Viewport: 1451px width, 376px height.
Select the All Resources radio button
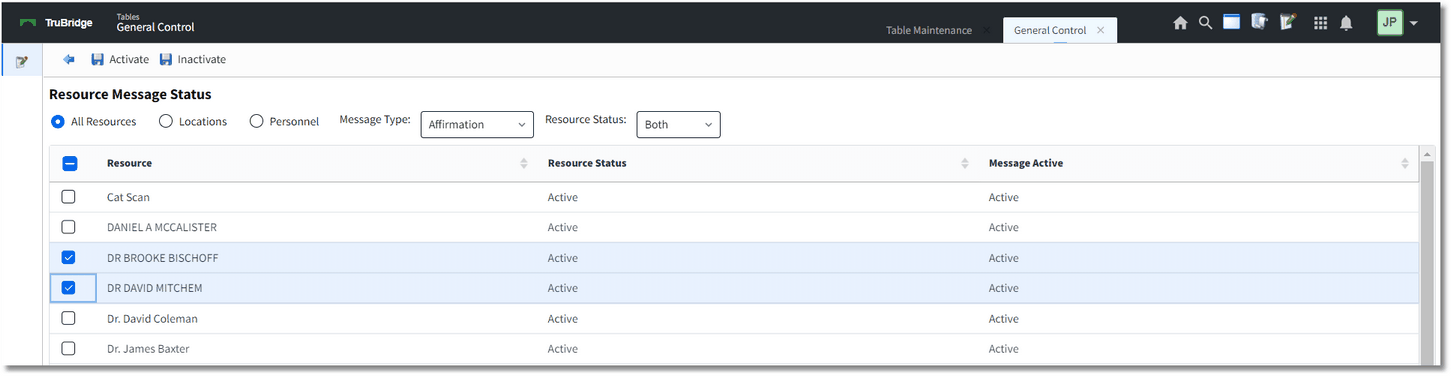pyautogui.click(x=58, y=121)
